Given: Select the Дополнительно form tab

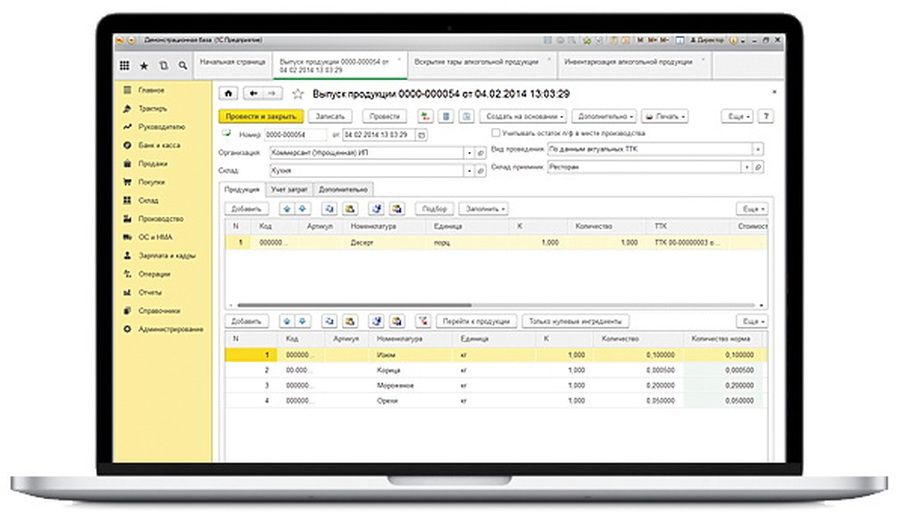Looking at the screenshot, I should [x=343, y=189].
